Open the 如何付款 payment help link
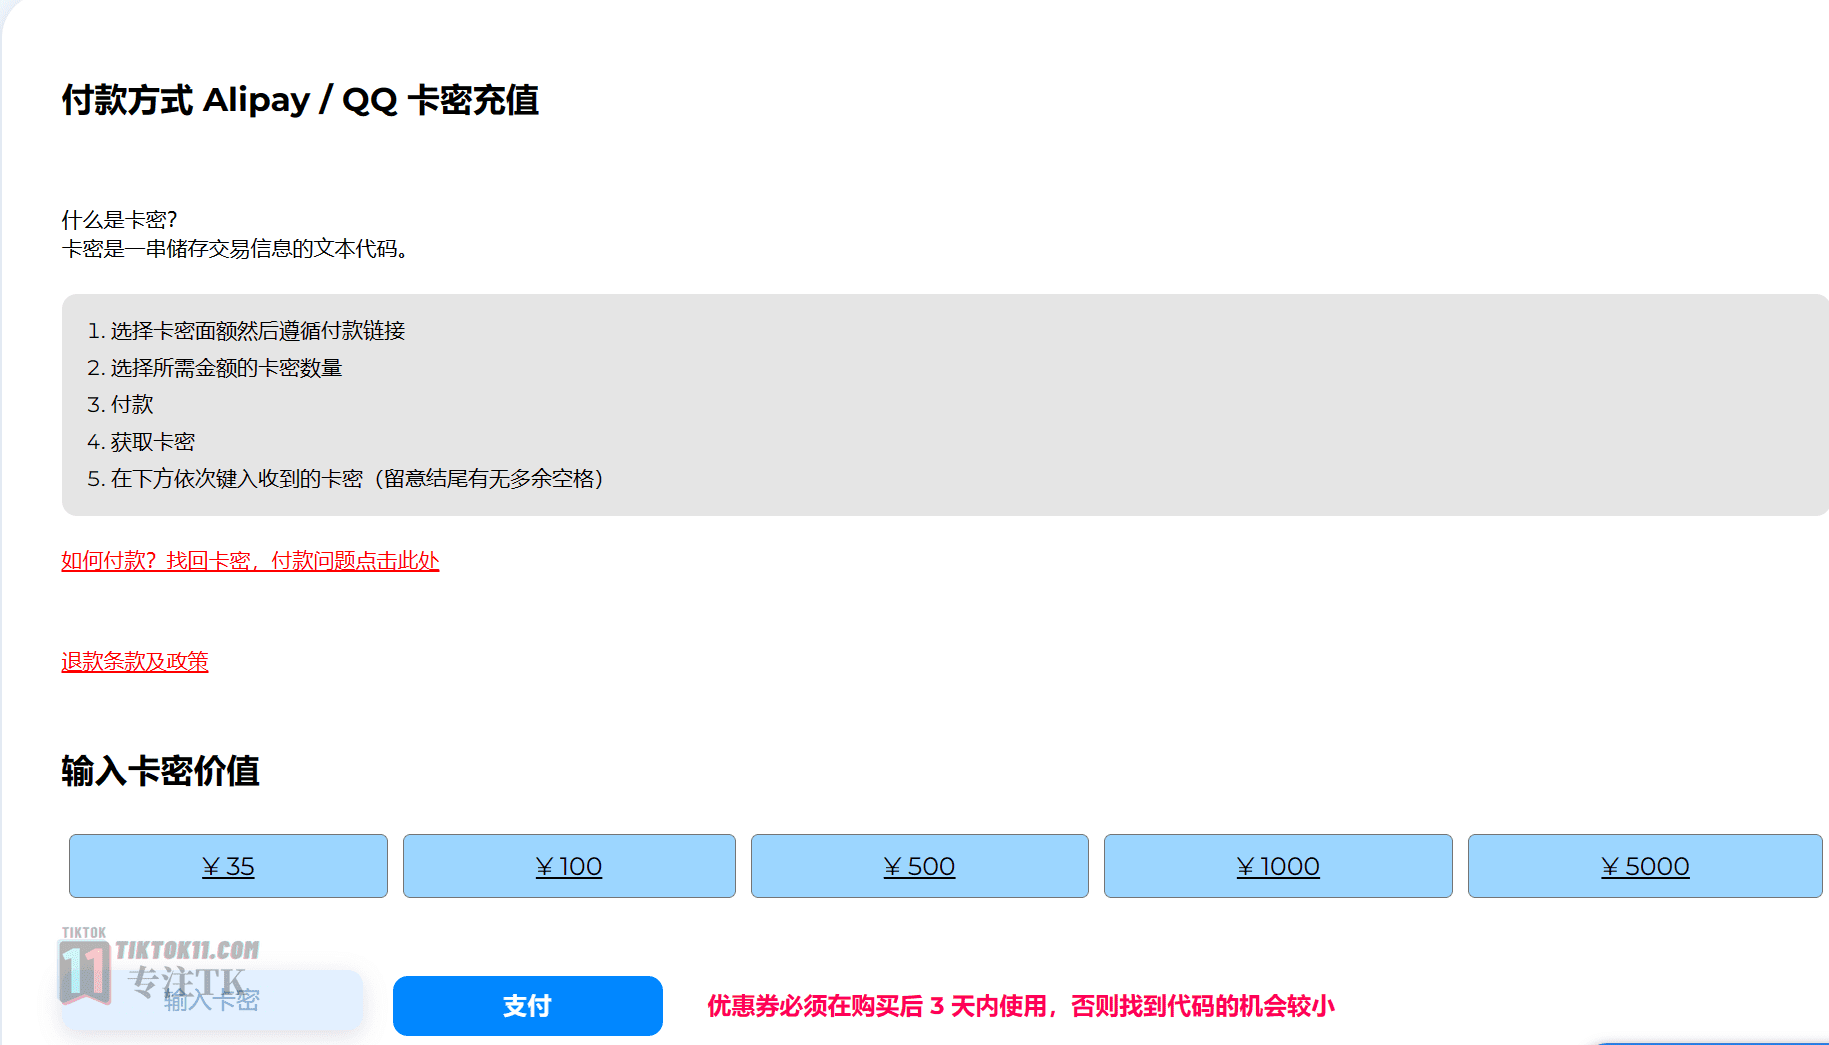Screen dimensions: 1829x1045 click(250, 561)
